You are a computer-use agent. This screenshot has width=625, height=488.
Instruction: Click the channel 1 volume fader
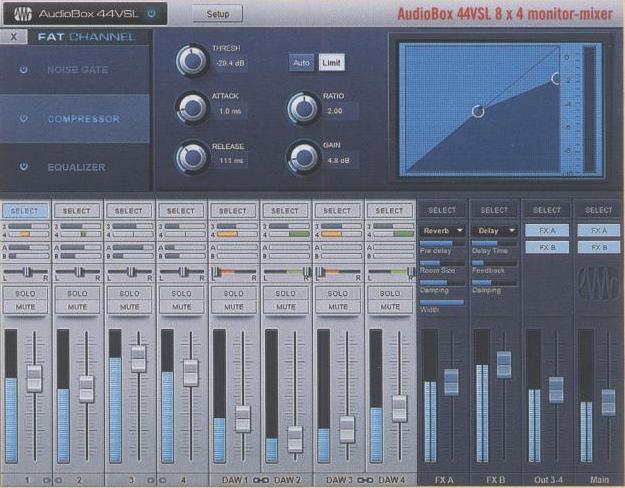[34, 378]
